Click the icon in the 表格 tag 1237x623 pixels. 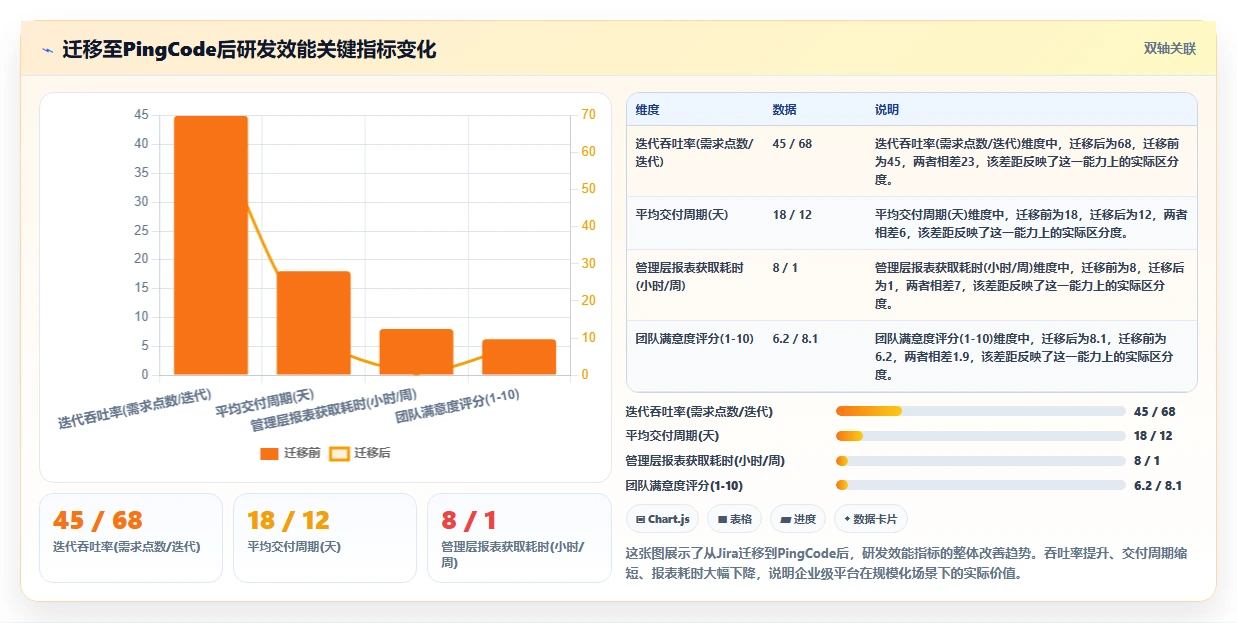click(x=721, y=520)
